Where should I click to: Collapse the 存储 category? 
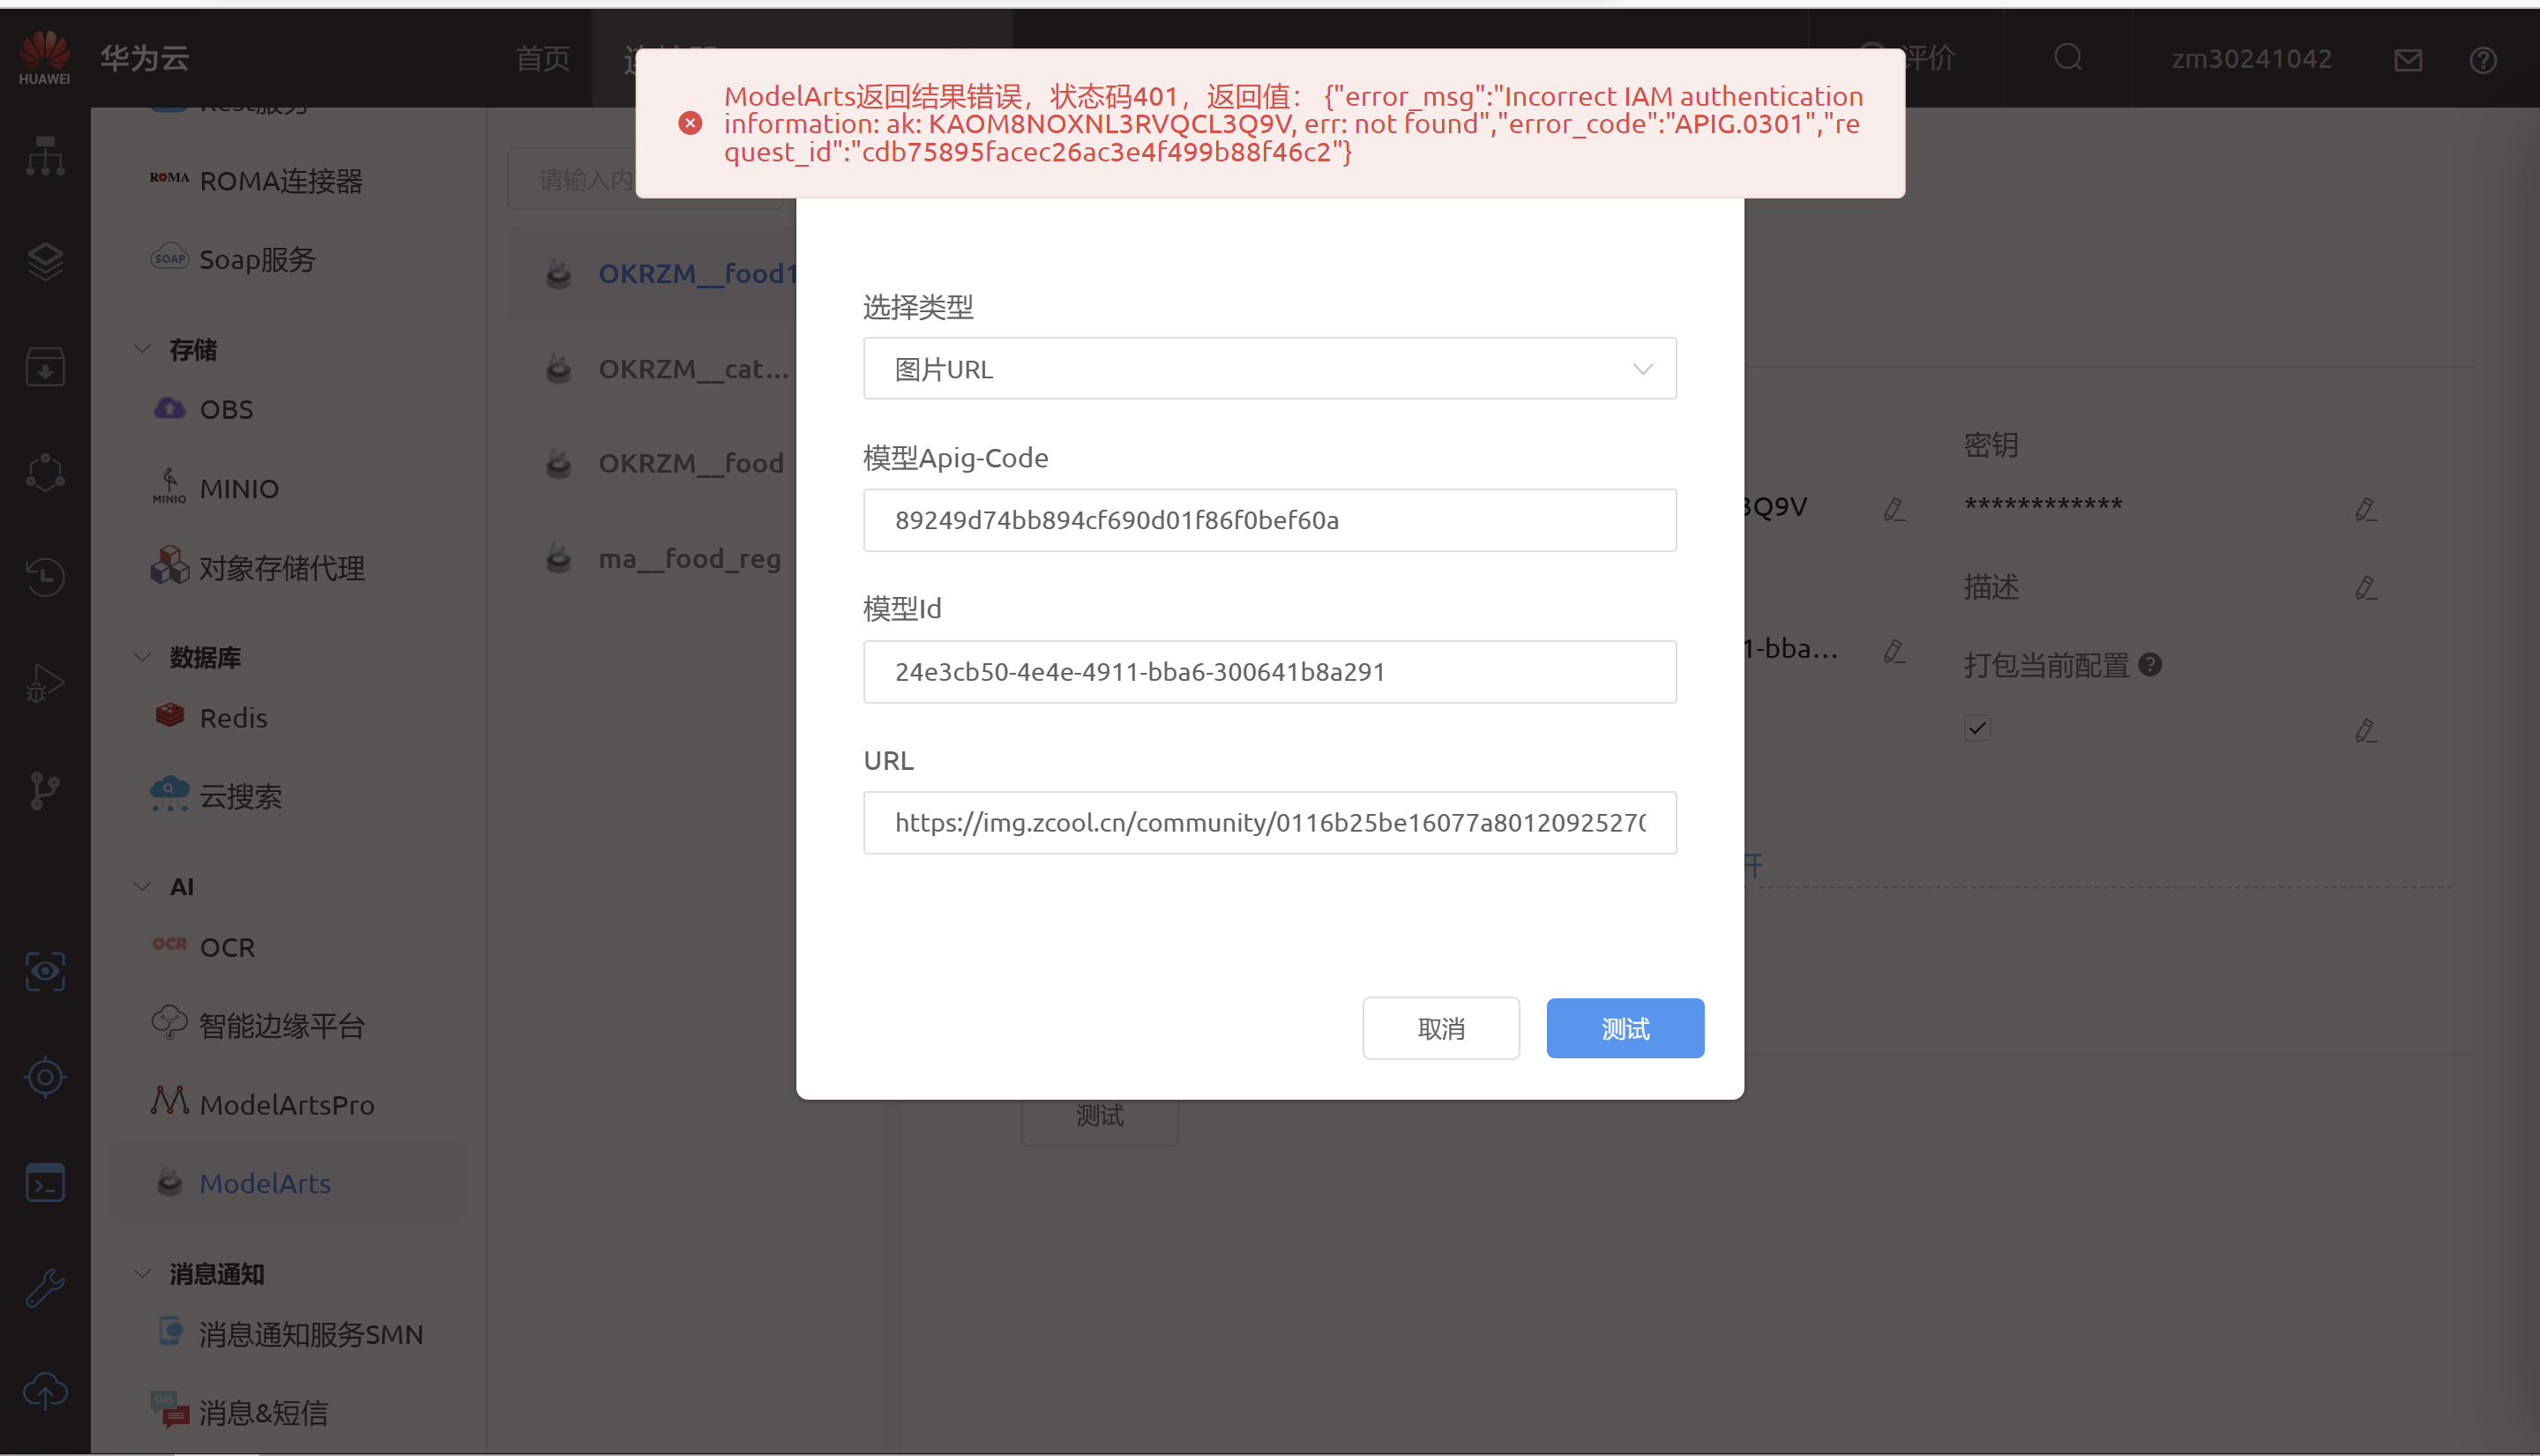point(143,349)
